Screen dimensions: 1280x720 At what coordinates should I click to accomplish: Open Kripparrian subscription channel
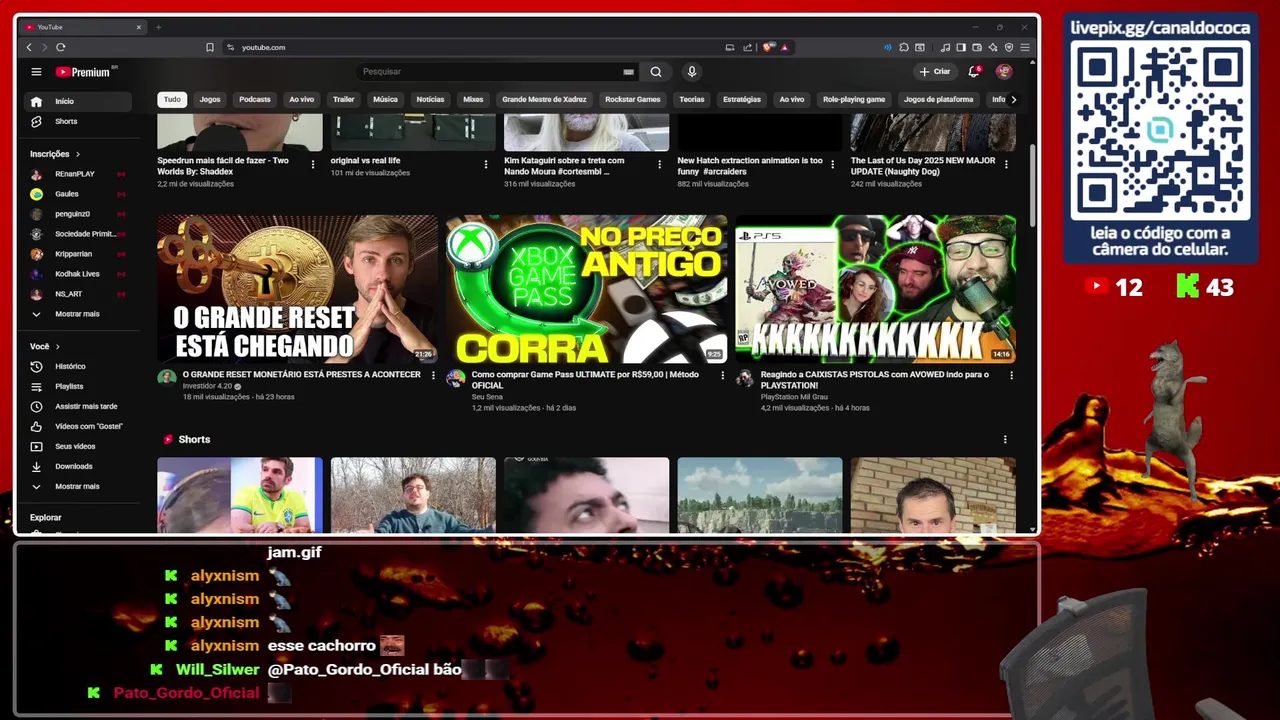coord(77,254)
